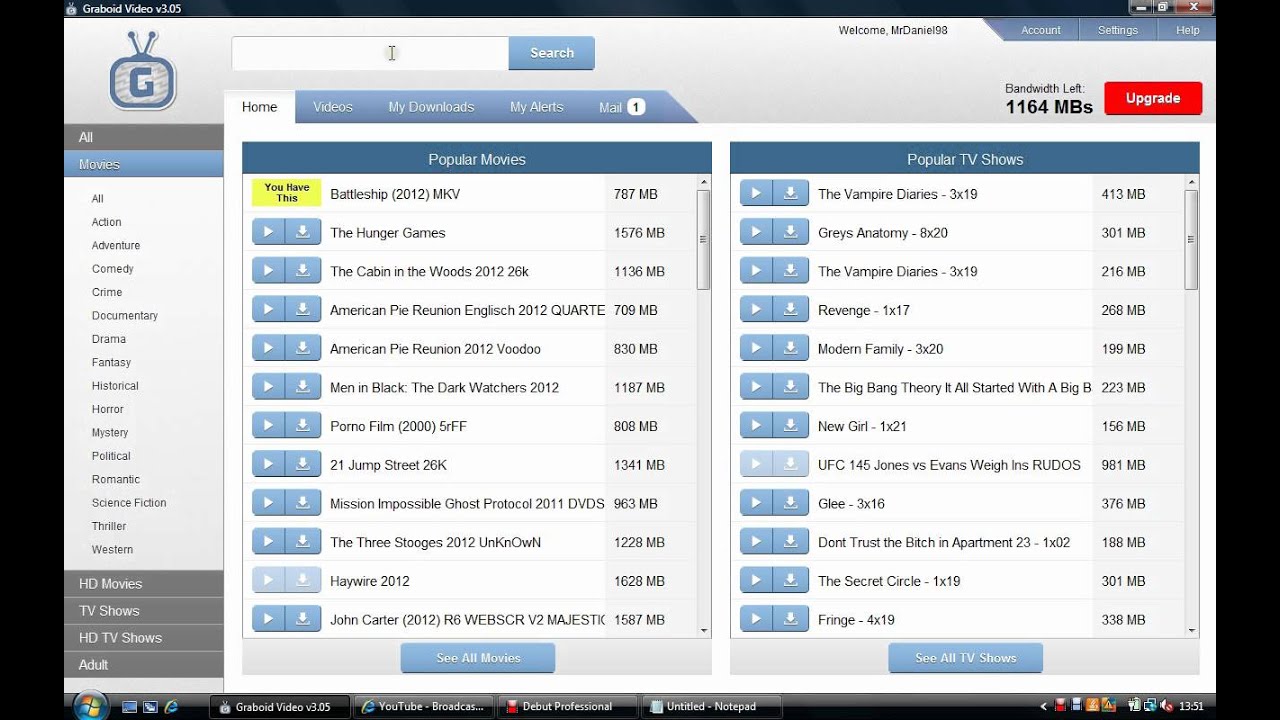Image resolution: width=1280 pixels, height=720 pixels.
Task: Select the Comedy movie genre
Action: click(113, 269)
